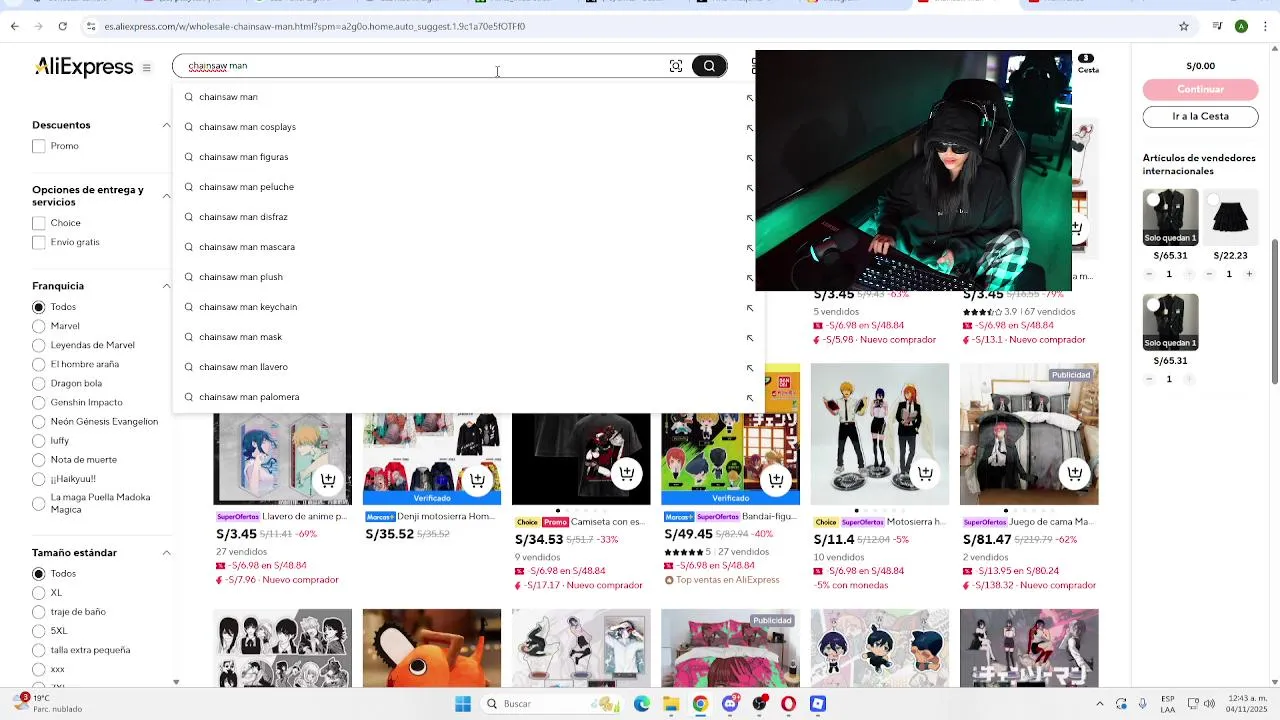
Task: Add the Denji motosierra product to cart
Action: [477, 480]
